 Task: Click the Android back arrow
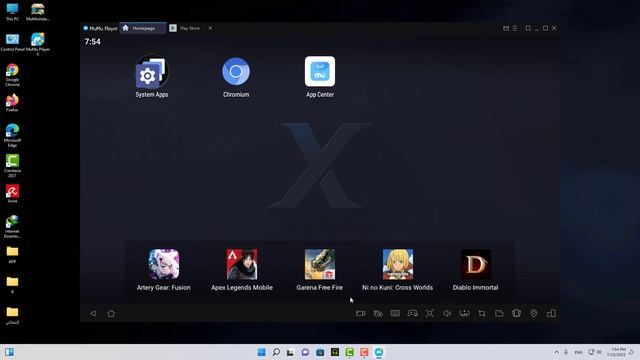(93, 313)
